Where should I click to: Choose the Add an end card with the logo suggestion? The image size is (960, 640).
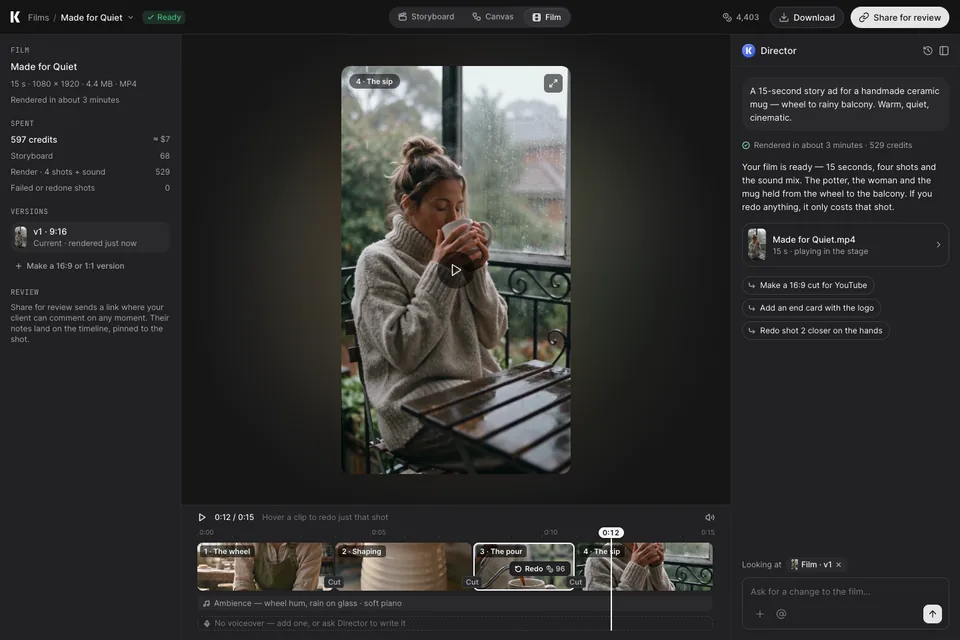pyautogui.click(x=811, y=308)
